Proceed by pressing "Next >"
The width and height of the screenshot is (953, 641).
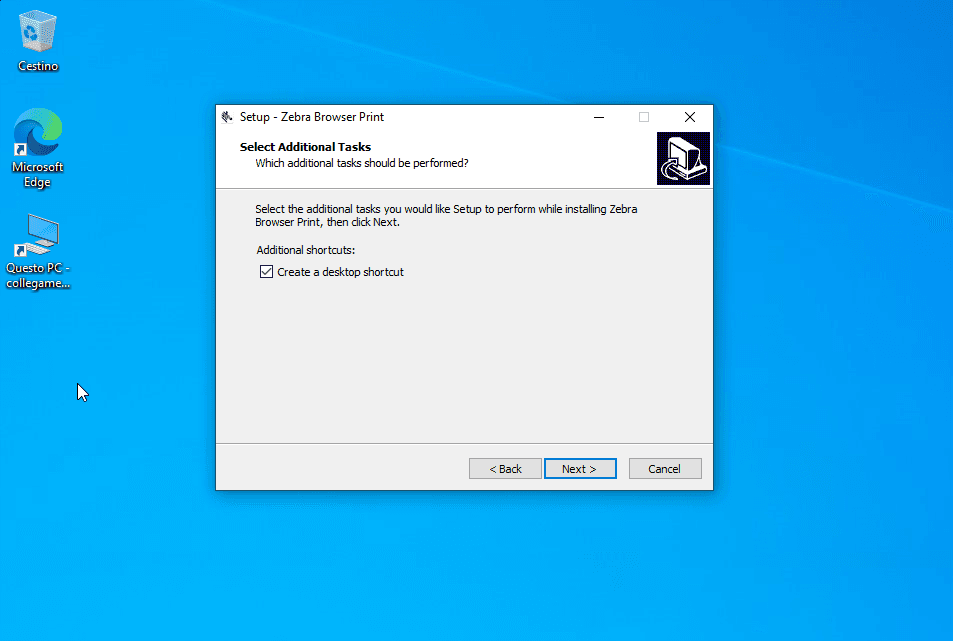(580, 469)
